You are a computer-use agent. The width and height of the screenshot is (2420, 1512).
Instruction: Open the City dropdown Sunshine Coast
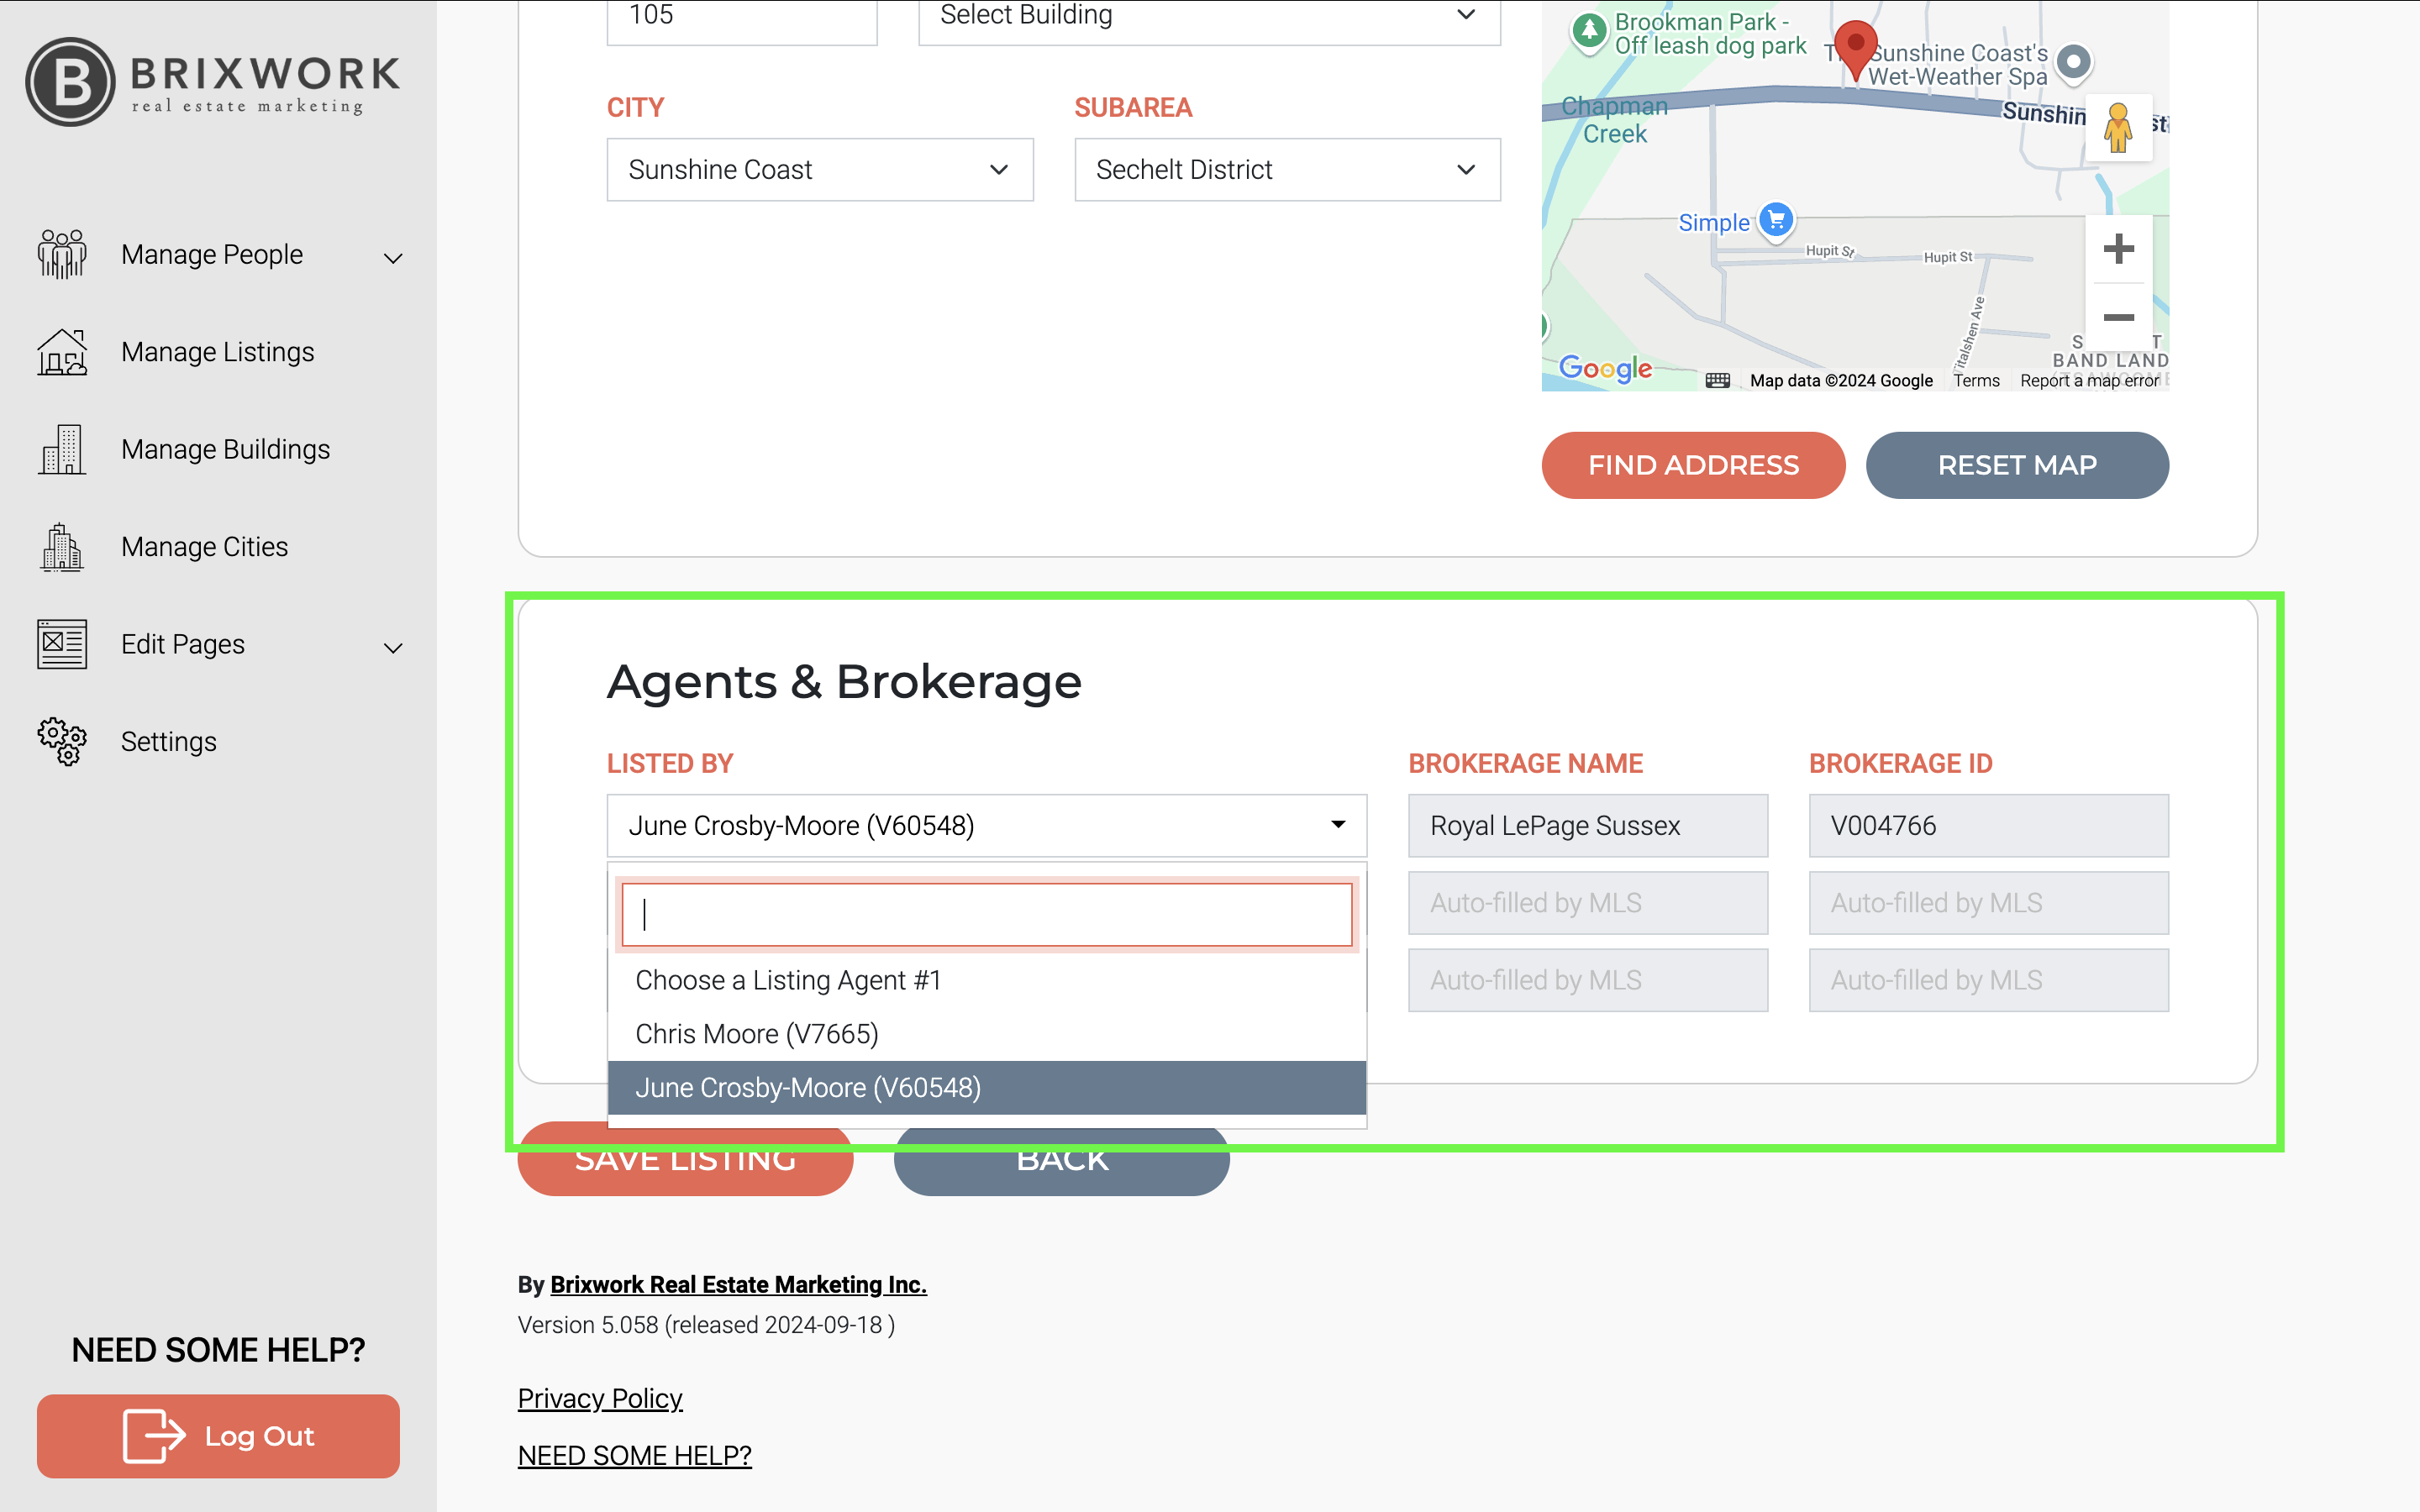[819, 170]
